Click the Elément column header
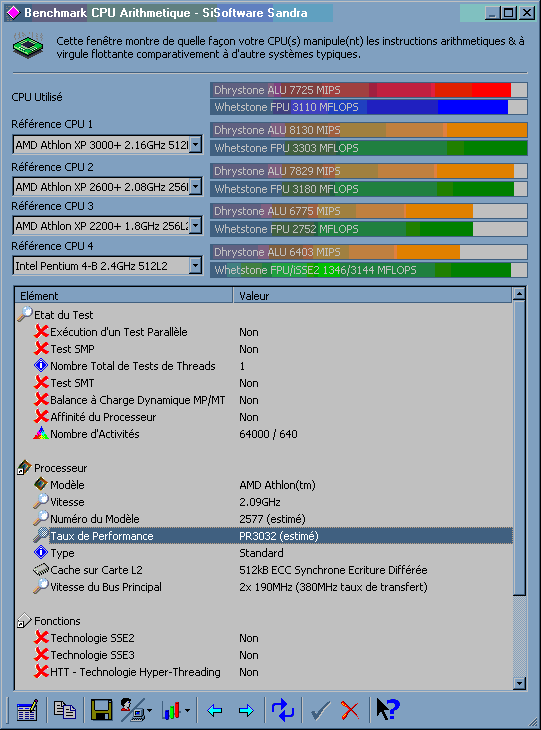This screenshot has width=541, height=730. tap(123, 296)
